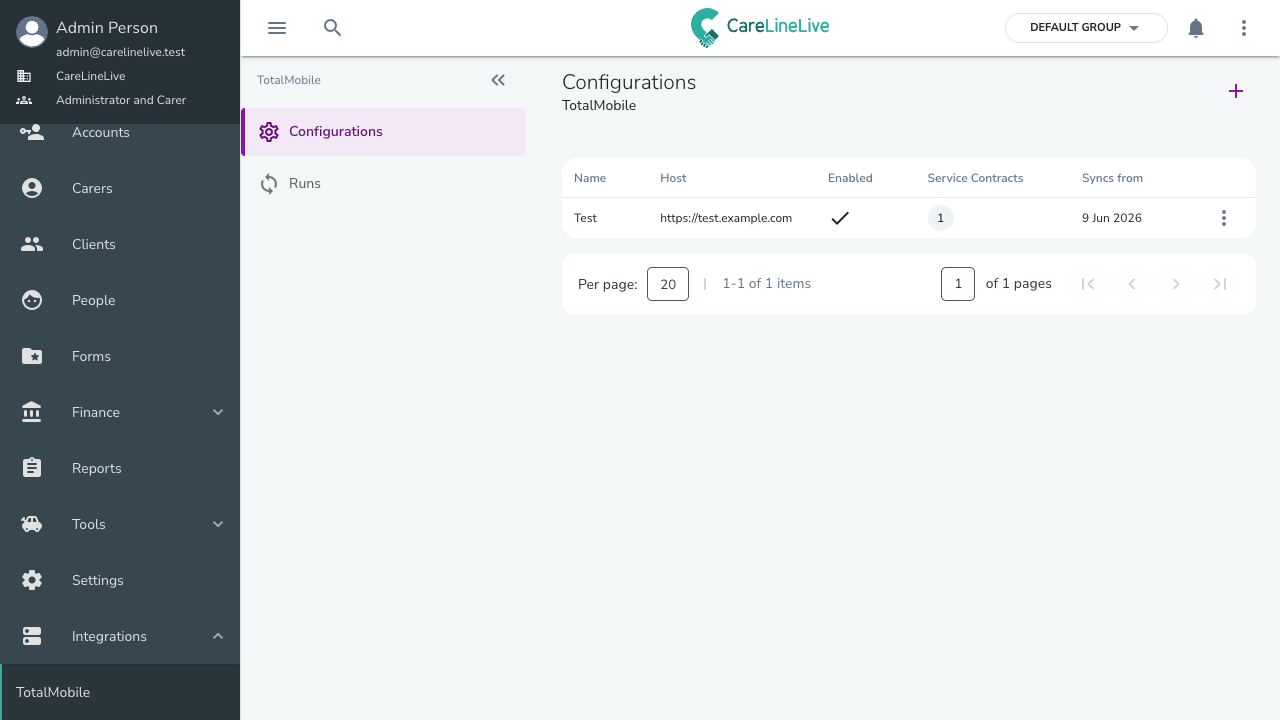This screenshot has width=1280, height=720.
Task: Open the Configurations tab
Action: 384,132
